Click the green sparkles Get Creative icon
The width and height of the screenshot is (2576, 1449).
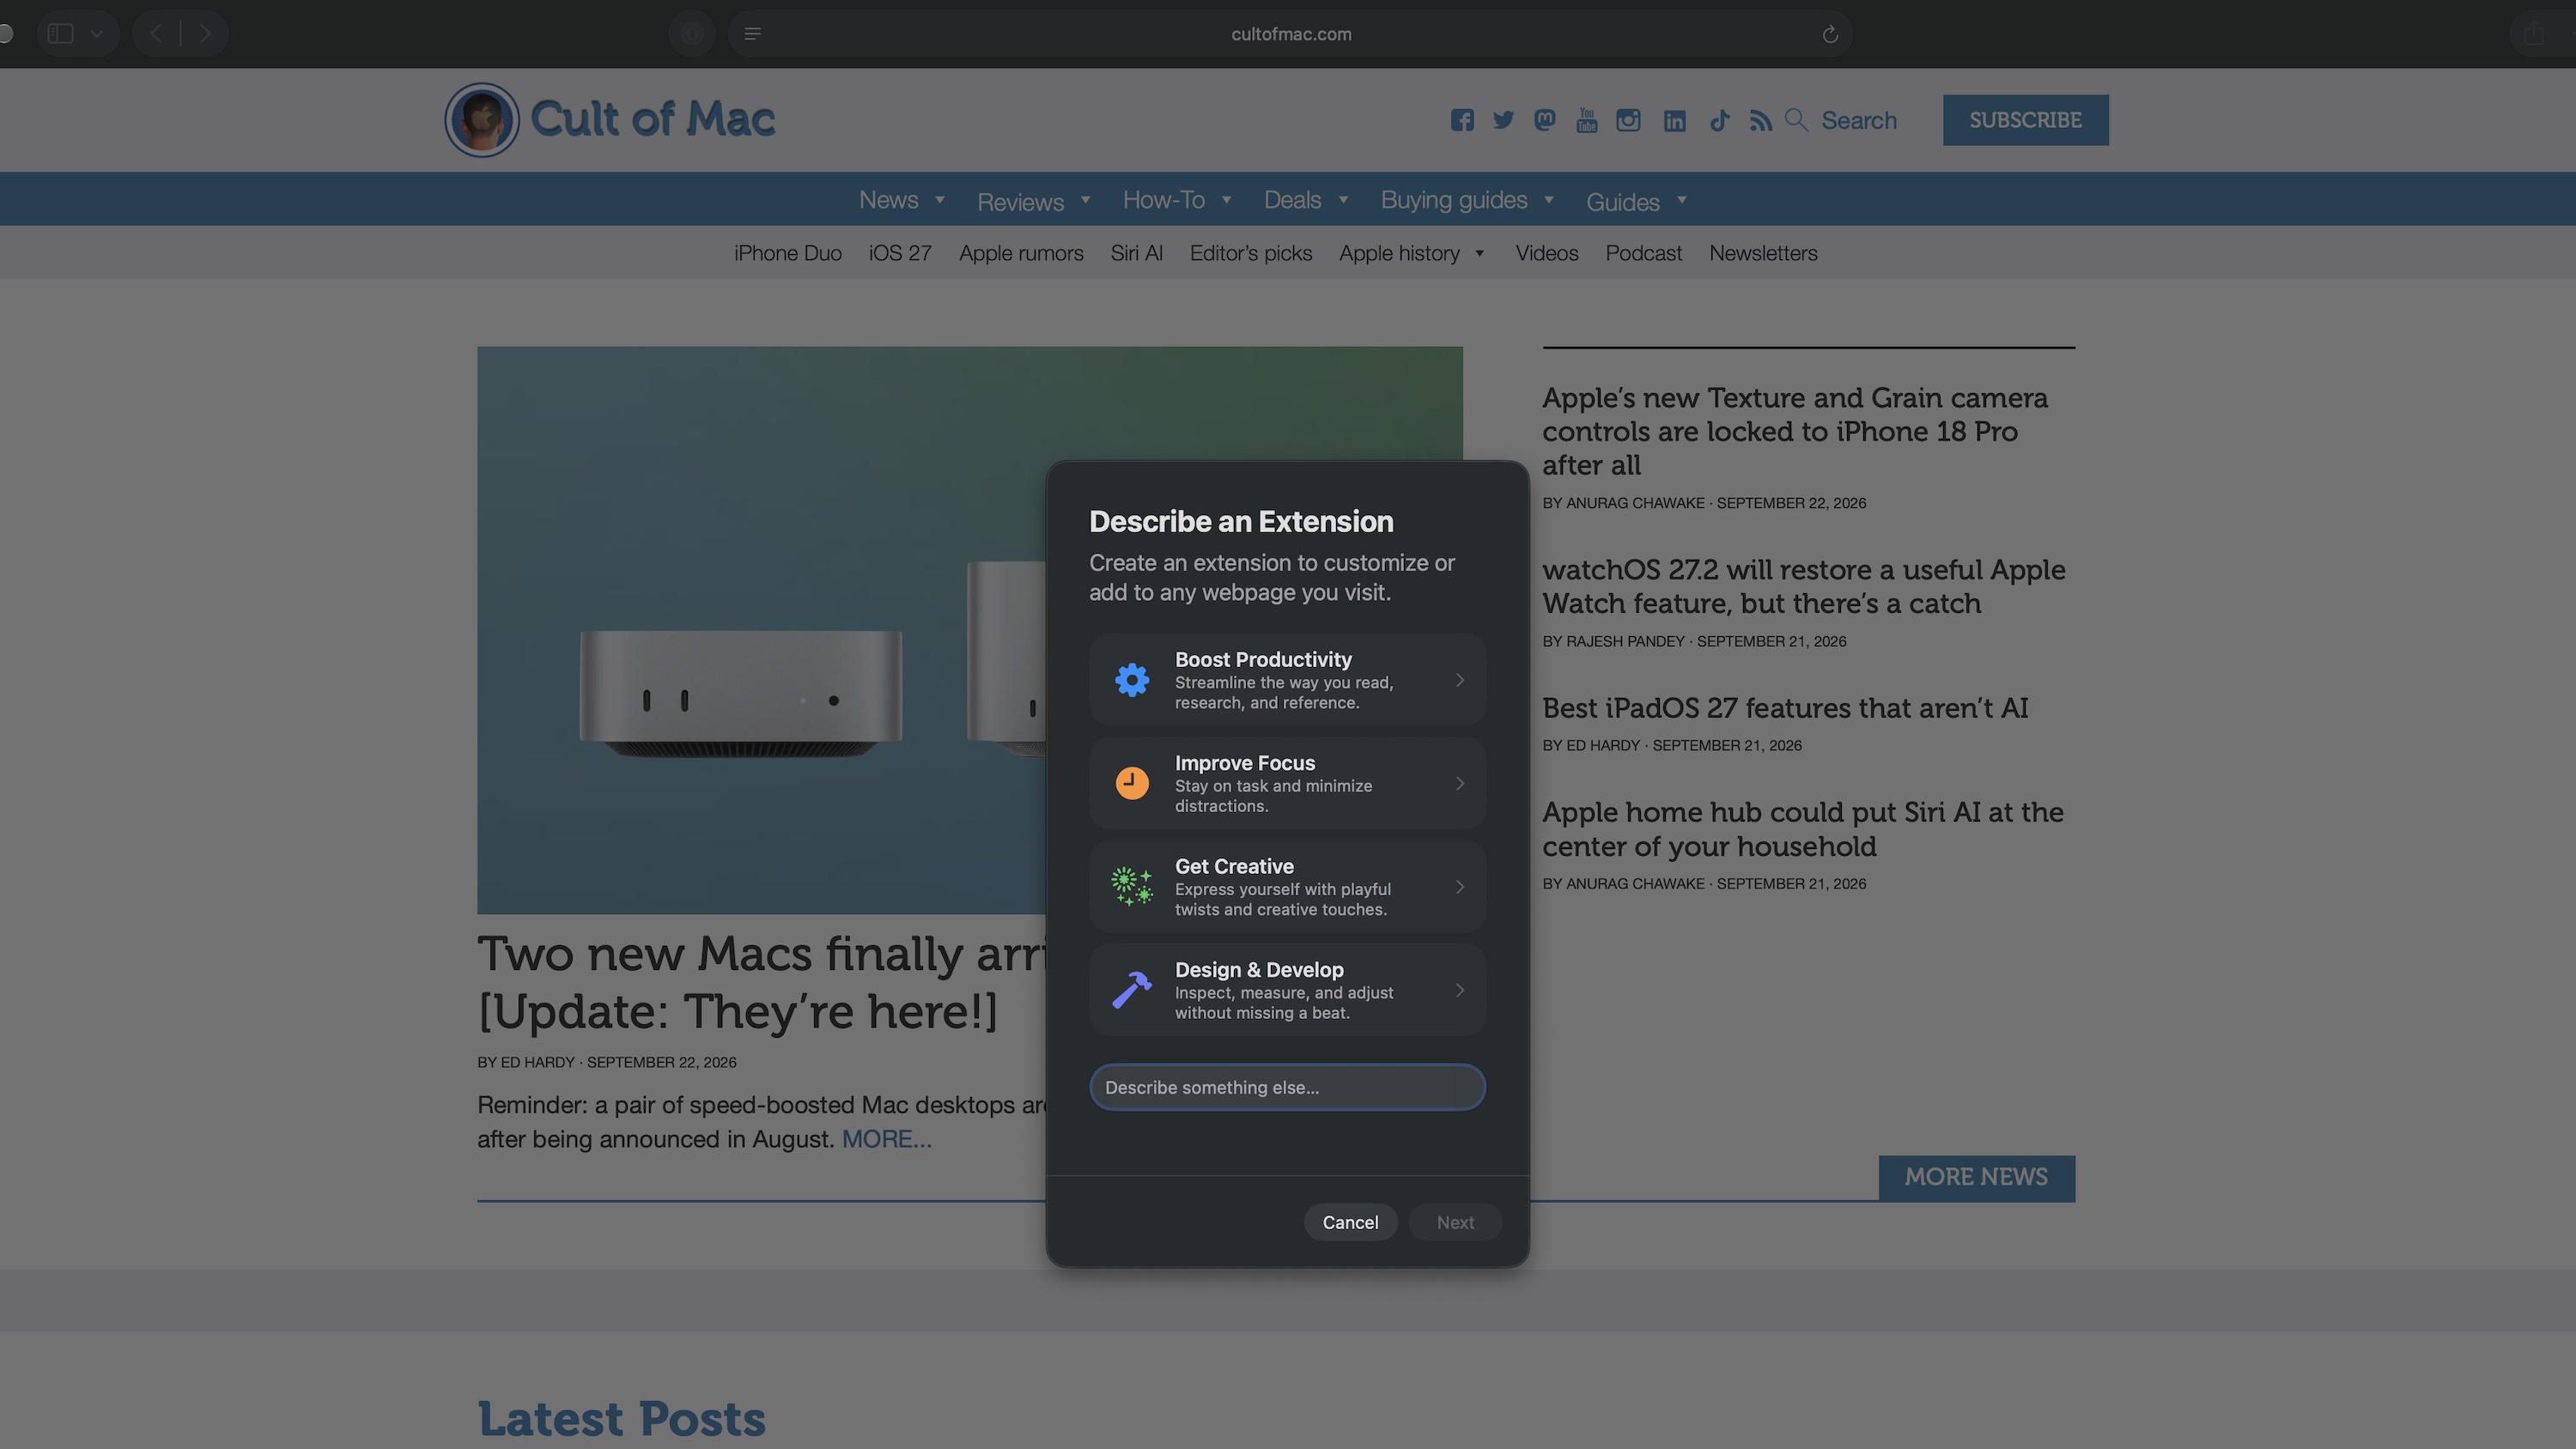1132,886
